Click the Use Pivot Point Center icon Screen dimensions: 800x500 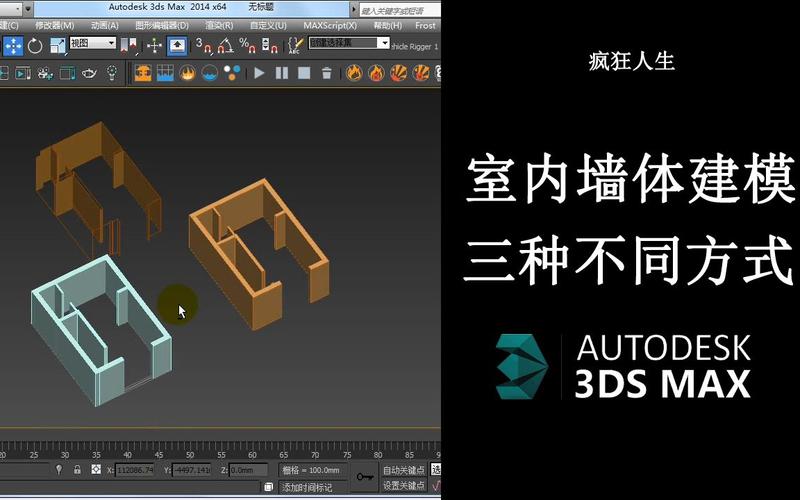pyautogui.click(x=129, y=46)
